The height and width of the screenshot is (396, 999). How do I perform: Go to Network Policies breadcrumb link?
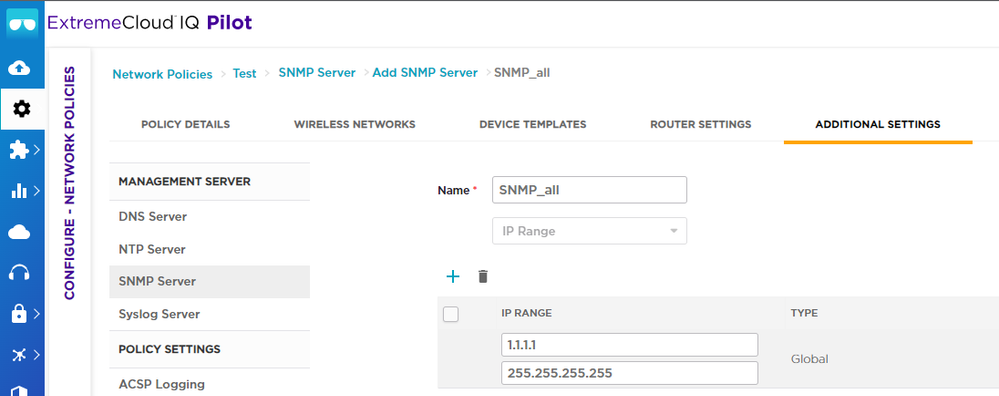tap(162, 74)
